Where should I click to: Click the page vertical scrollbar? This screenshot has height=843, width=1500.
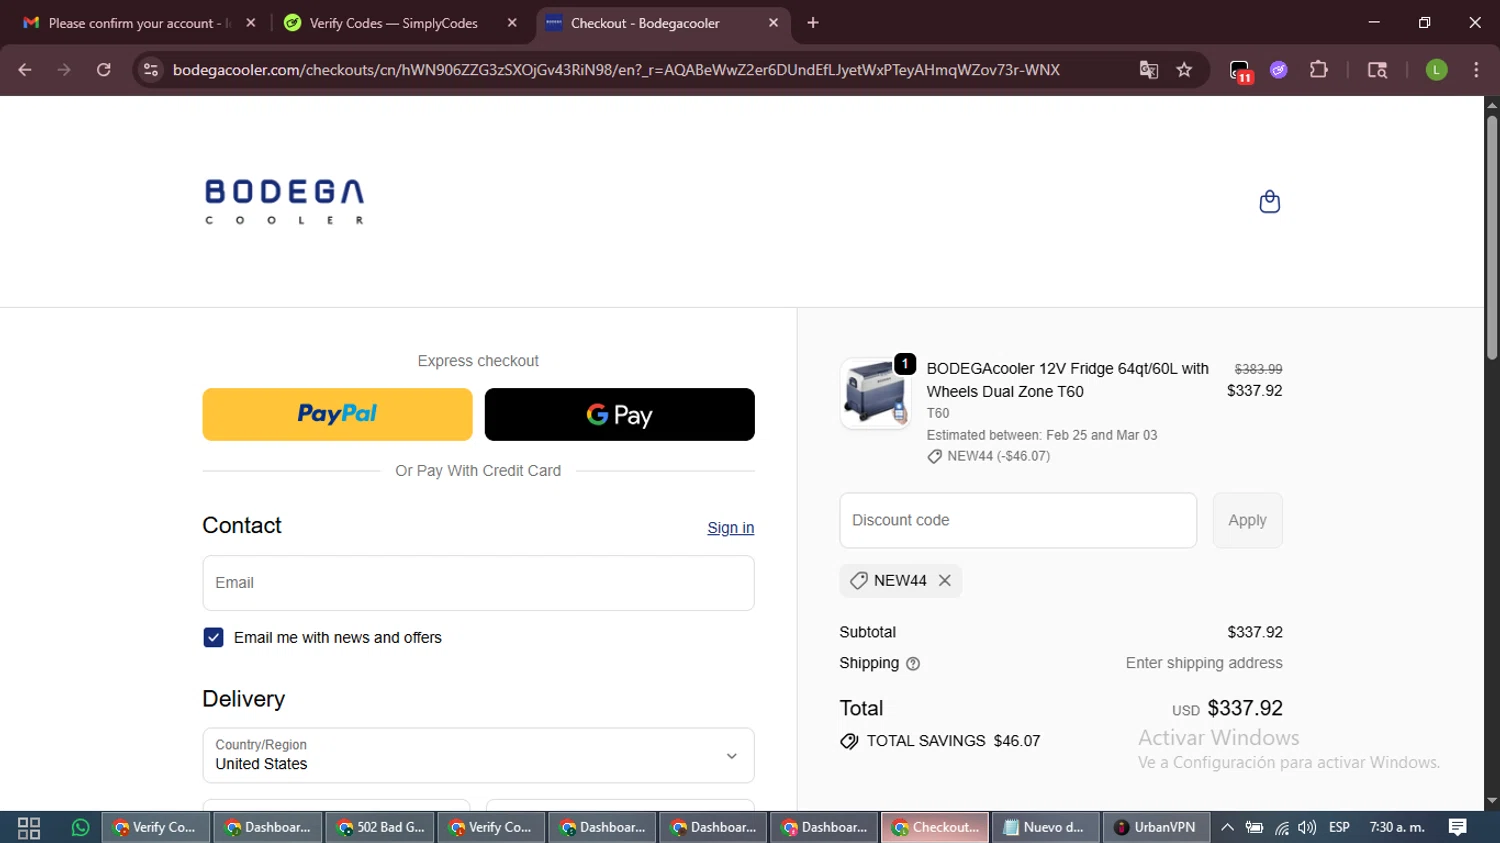(x=1492, y=238)
